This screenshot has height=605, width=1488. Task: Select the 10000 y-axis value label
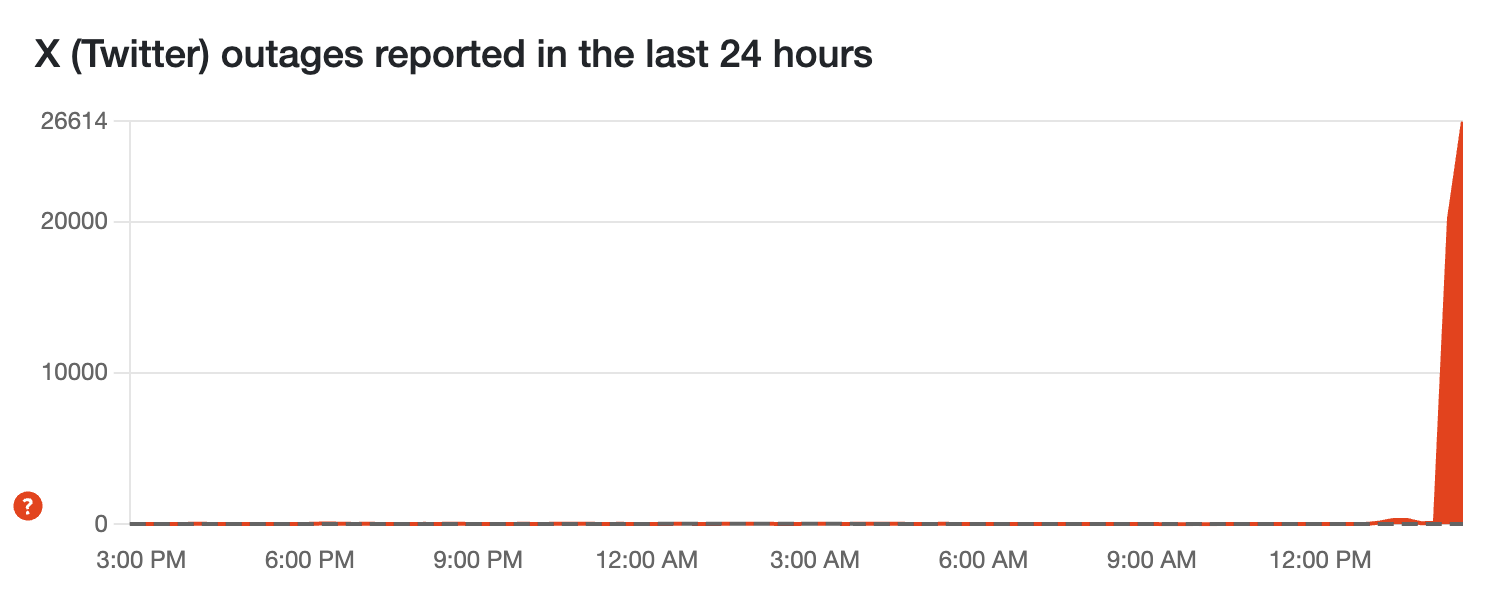(x=73, y=373)
